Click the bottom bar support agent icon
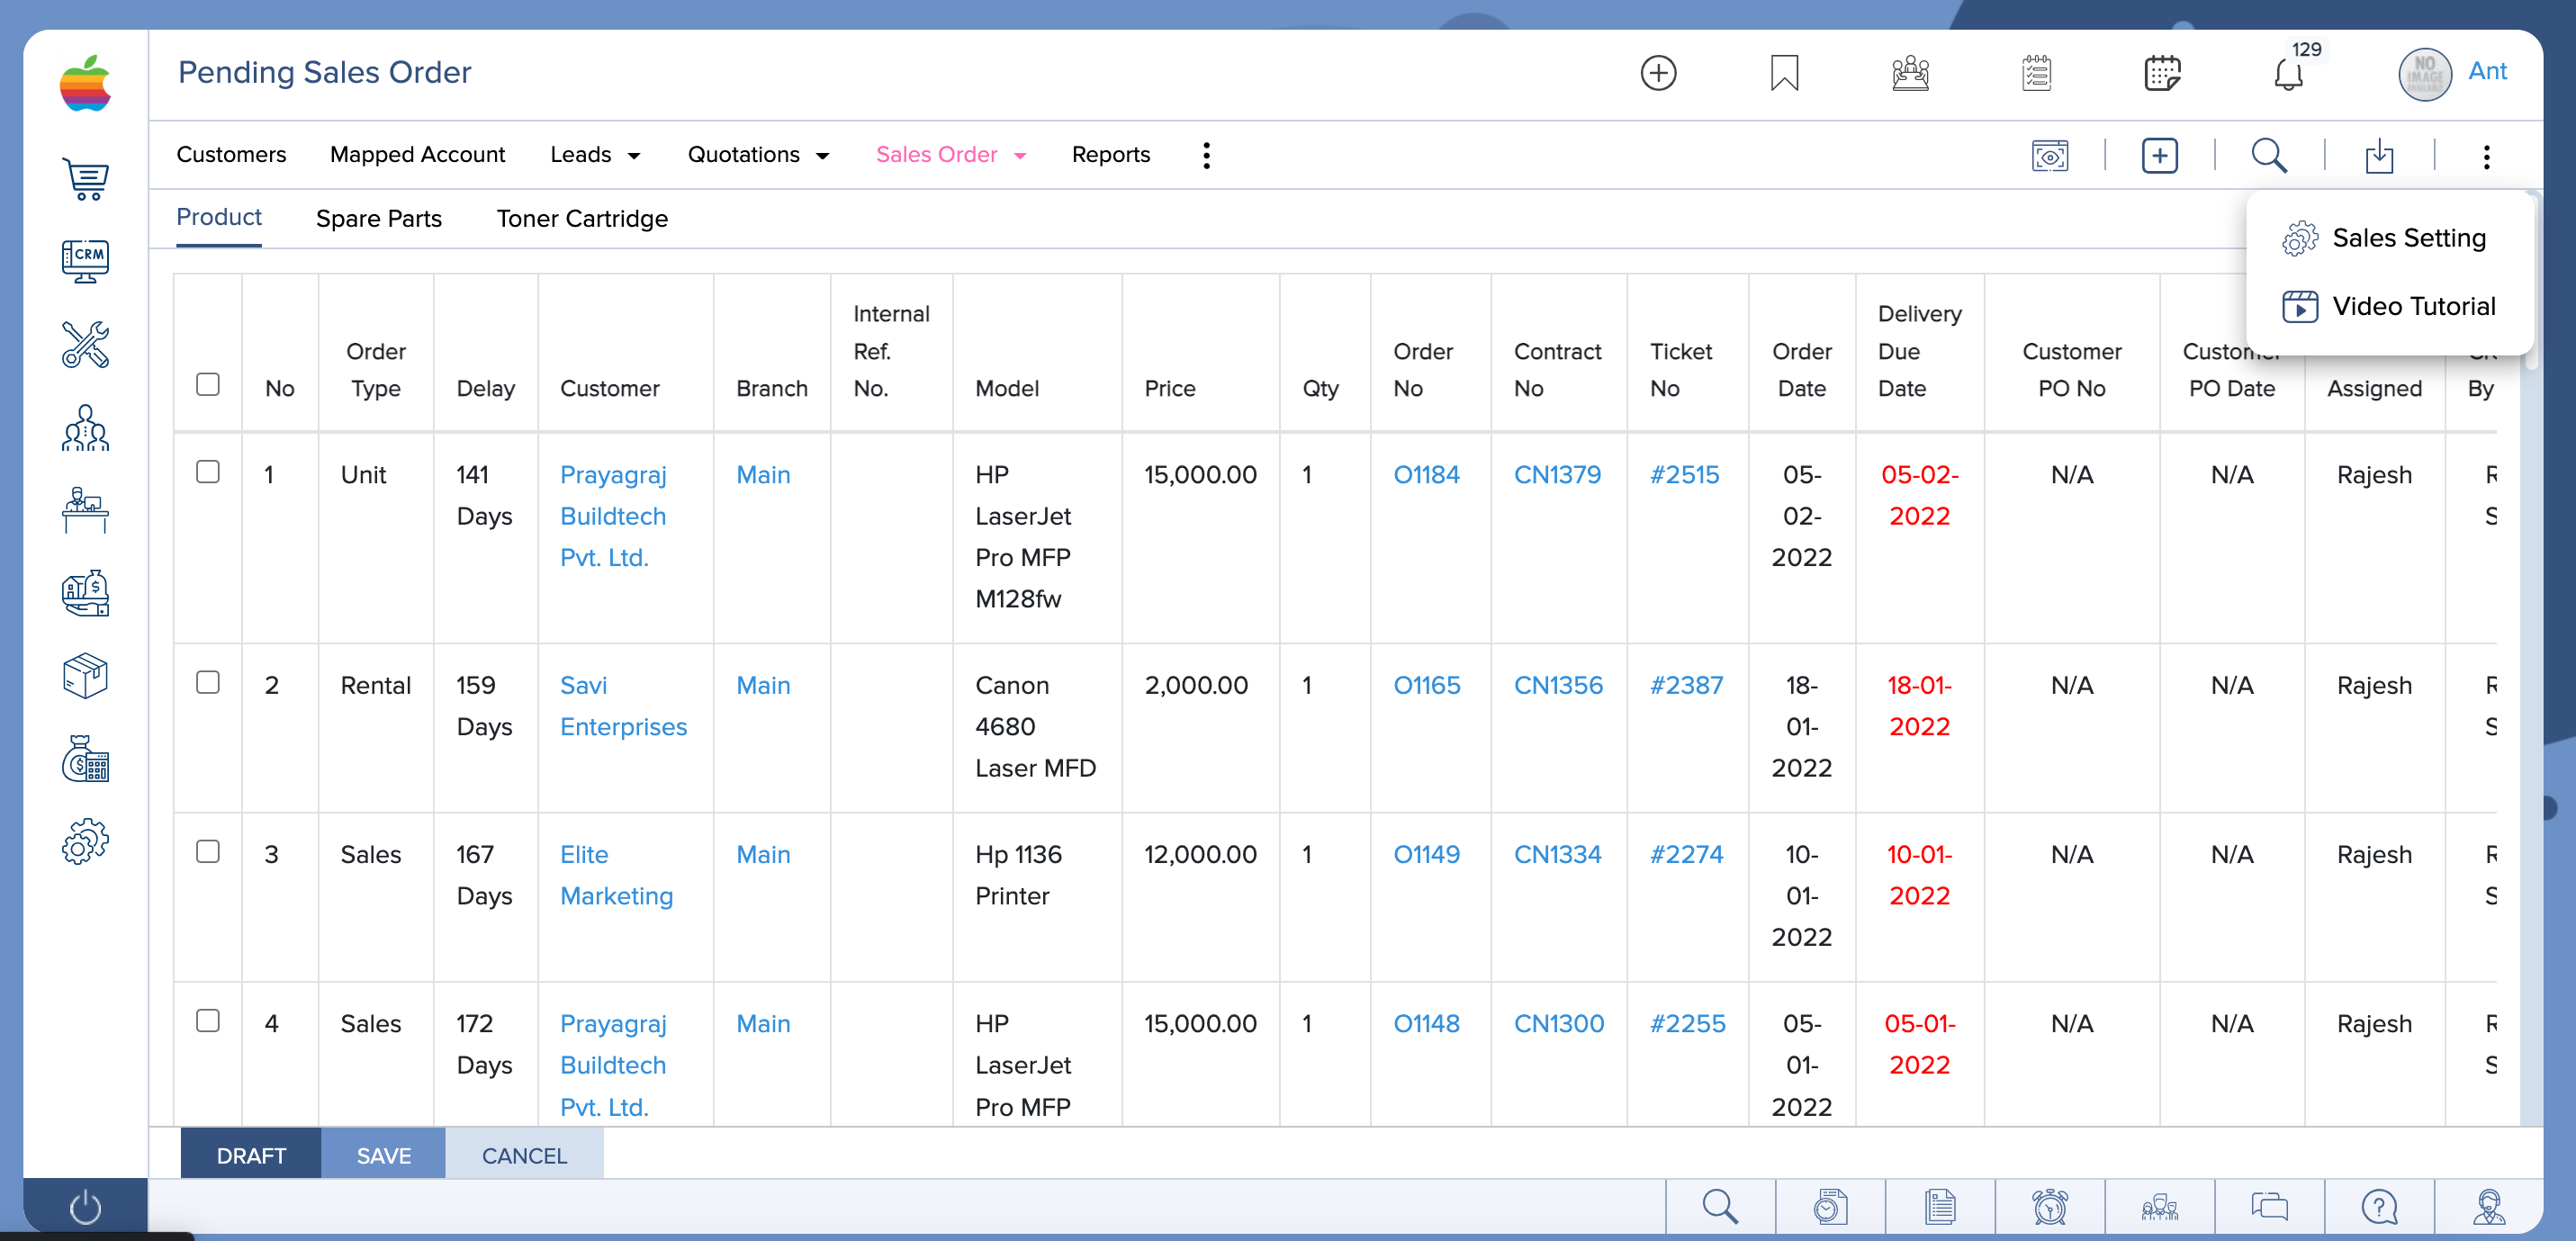 coord(2489,1207)
